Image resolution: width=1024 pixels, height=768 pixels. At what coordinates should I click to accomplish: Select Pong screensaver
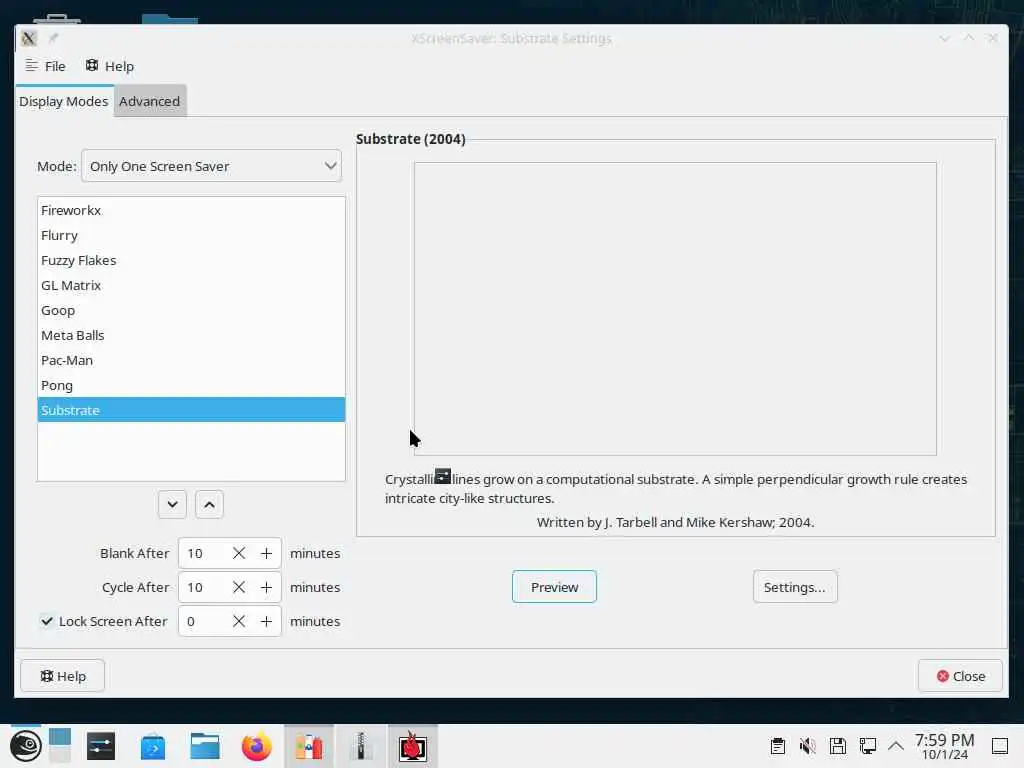[x=191, y=385]
